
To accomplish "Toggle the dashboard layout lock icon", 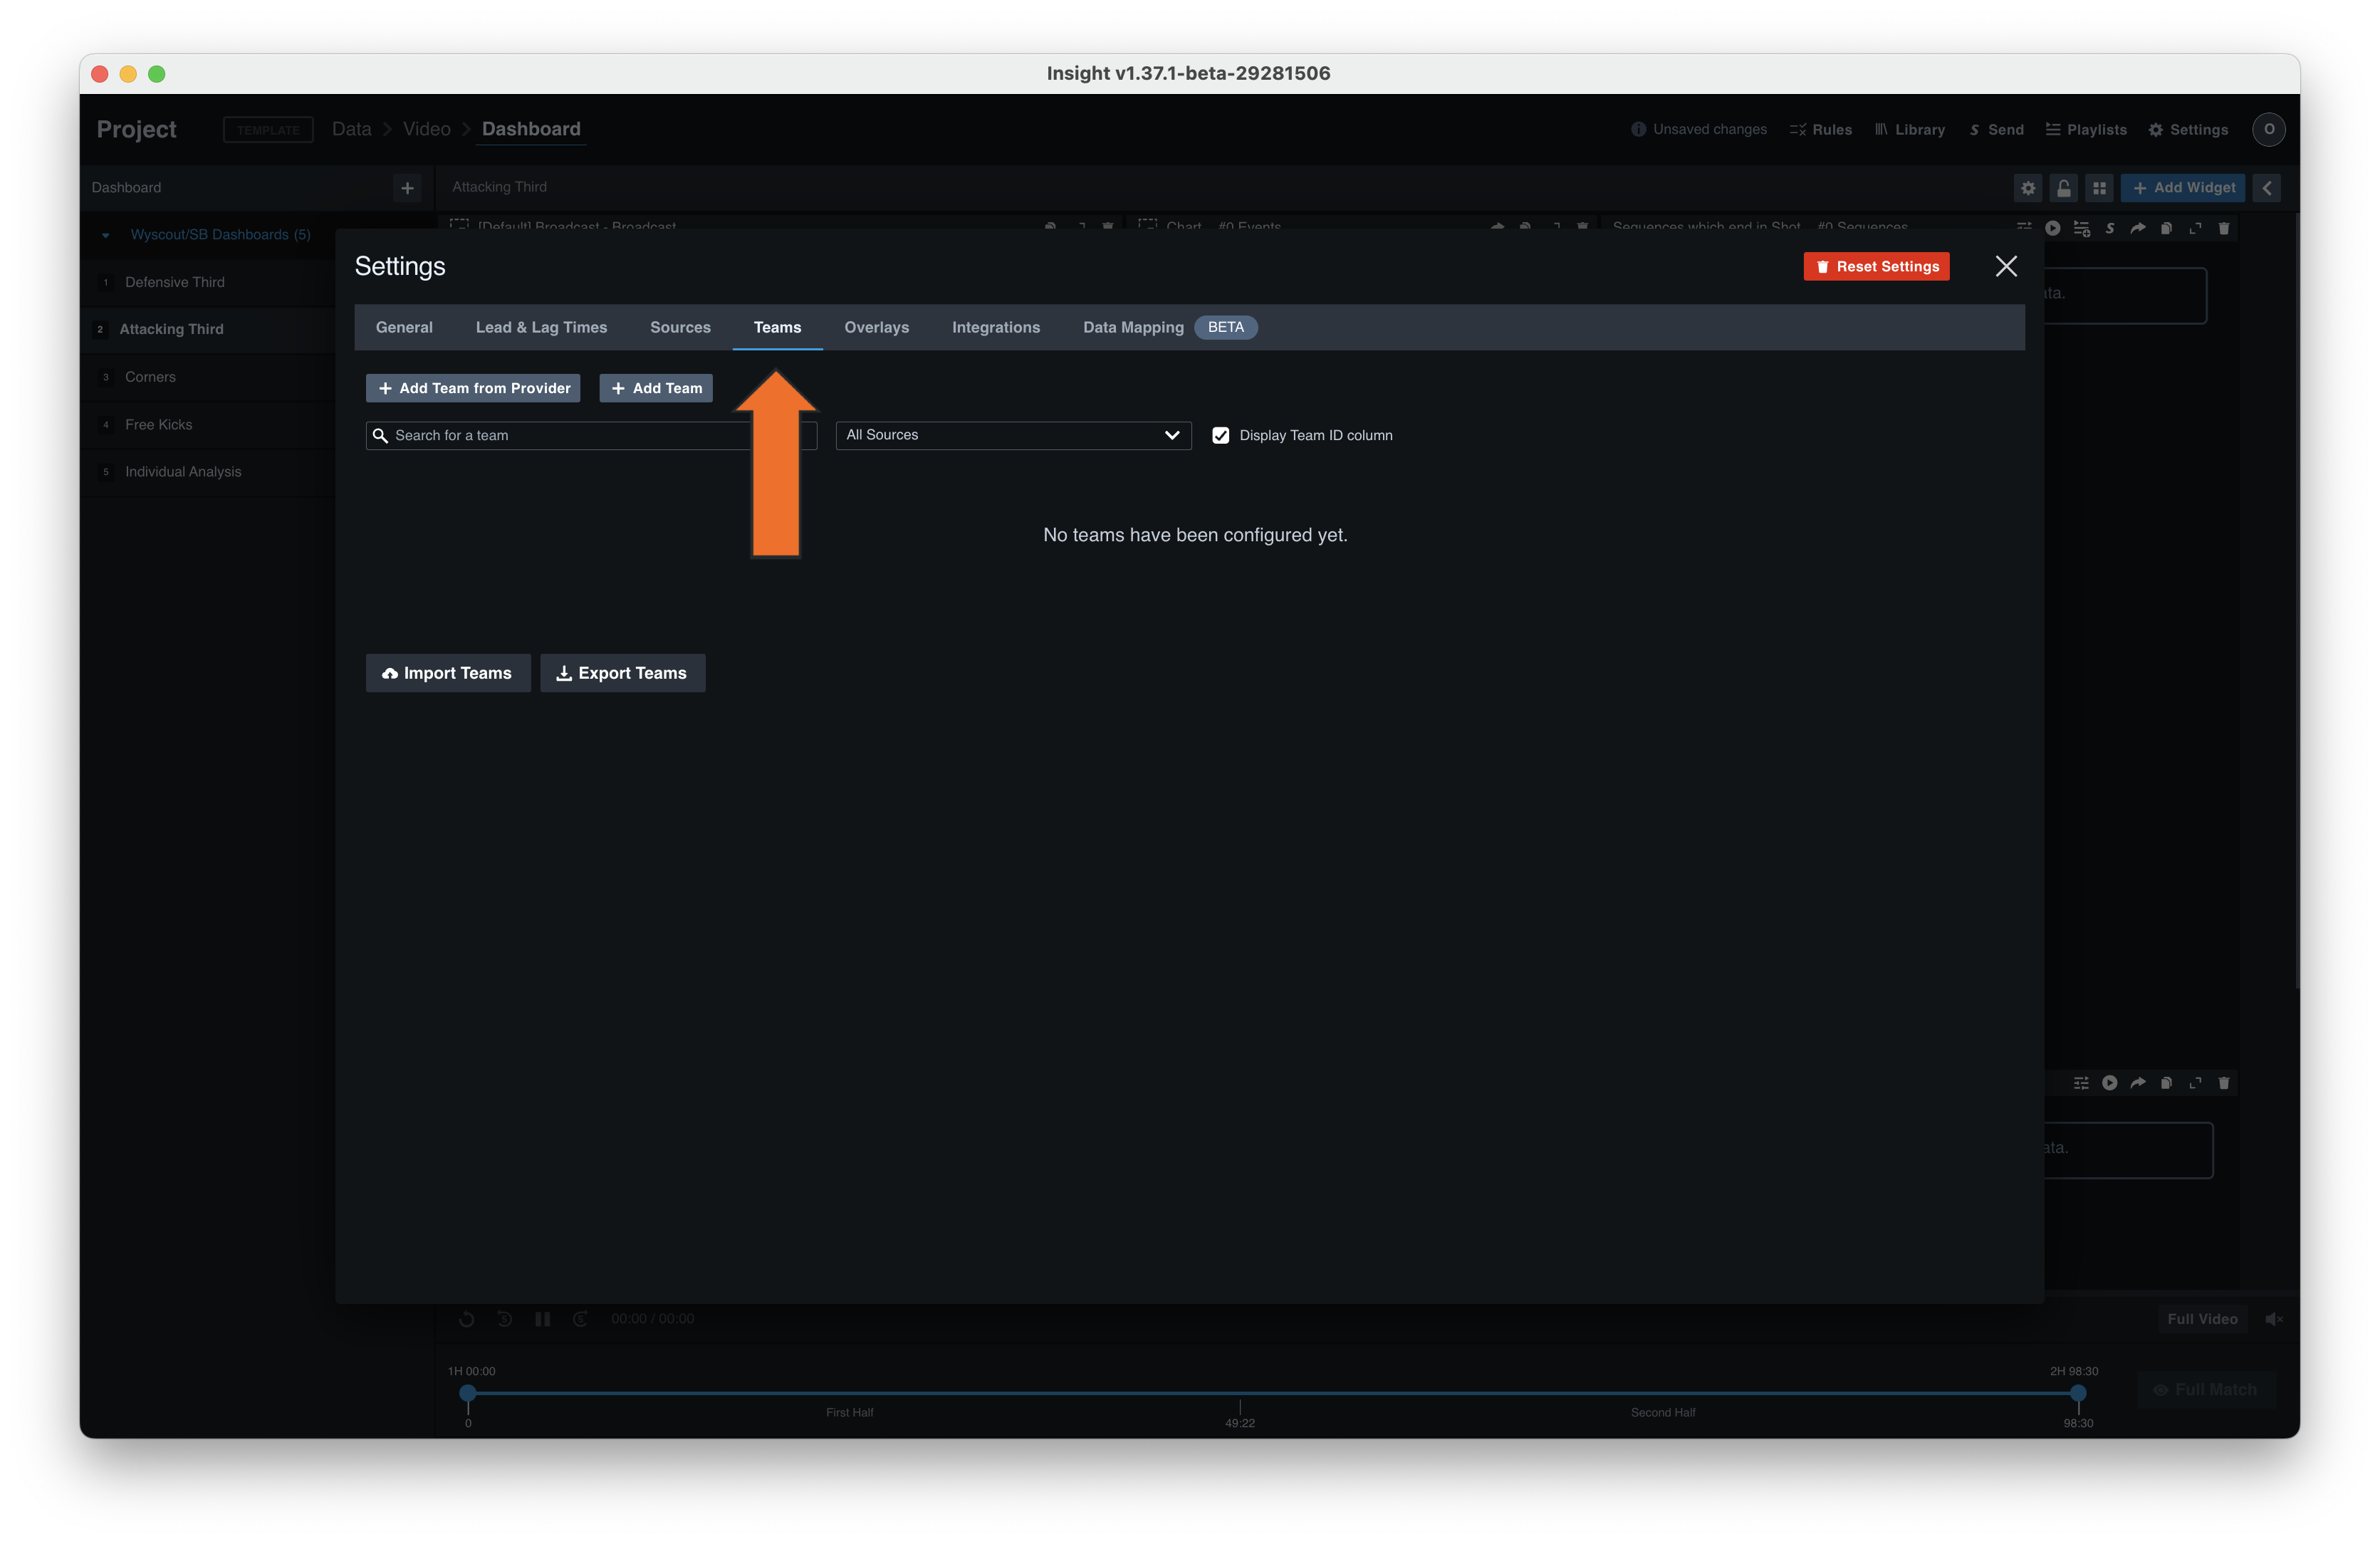I will pyautogui.click(x=2063, y=188).
